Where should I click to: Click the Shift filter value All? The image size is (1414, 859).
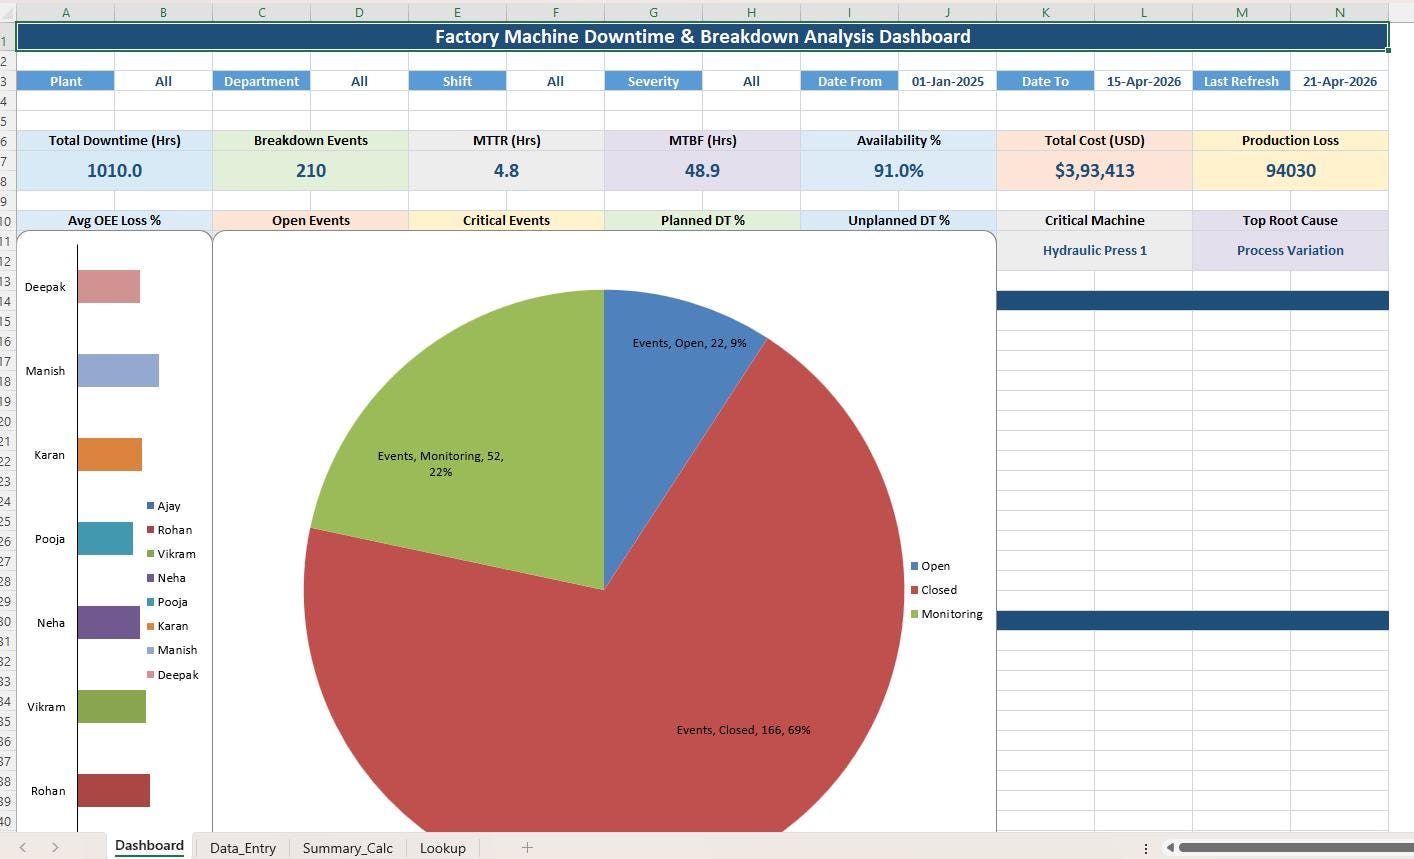pyautogui.click(x=555, y=81)
